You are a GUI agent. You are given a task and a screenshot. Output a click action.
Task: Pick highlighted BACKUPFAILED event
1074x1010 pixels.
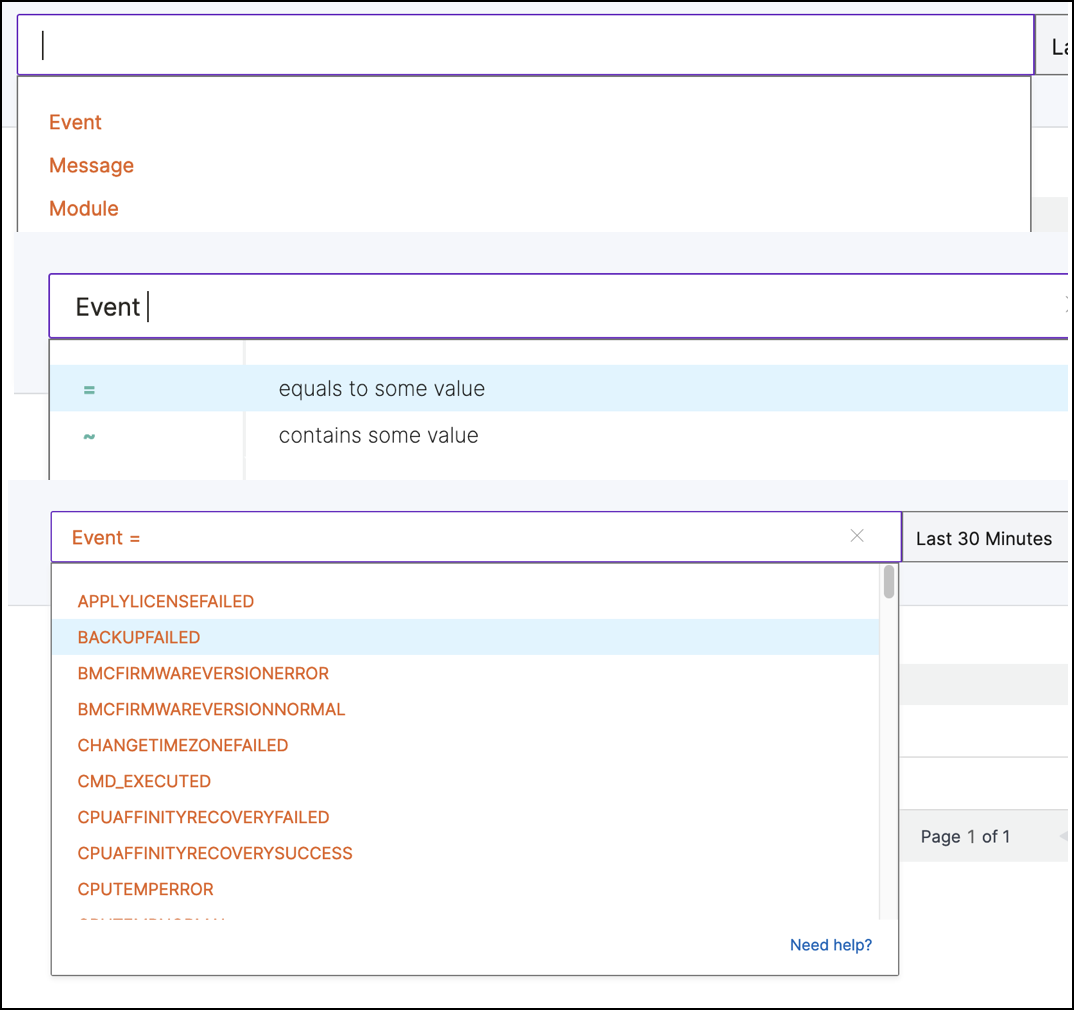point(466,637)
